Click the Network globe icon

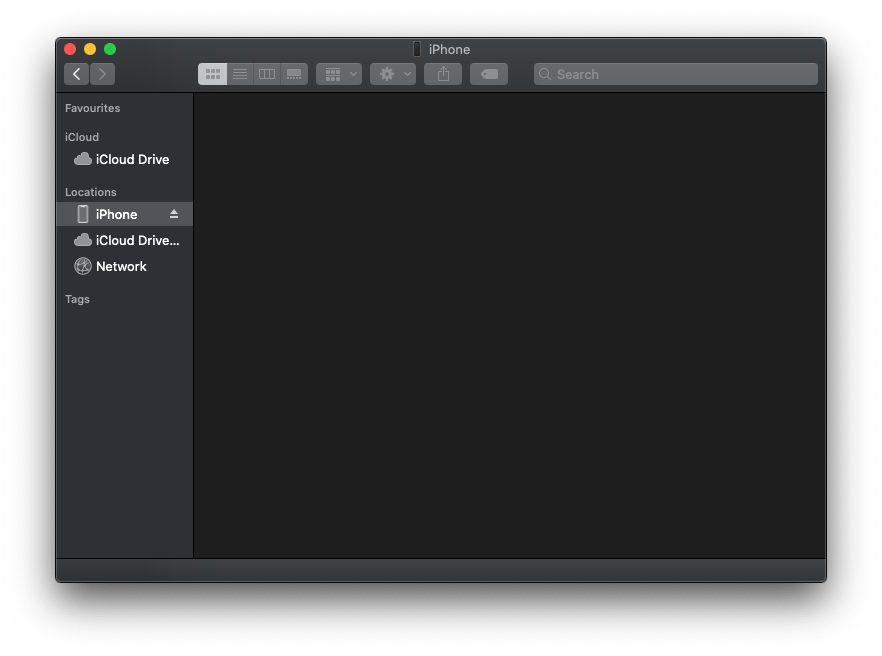tap(83, 266)
